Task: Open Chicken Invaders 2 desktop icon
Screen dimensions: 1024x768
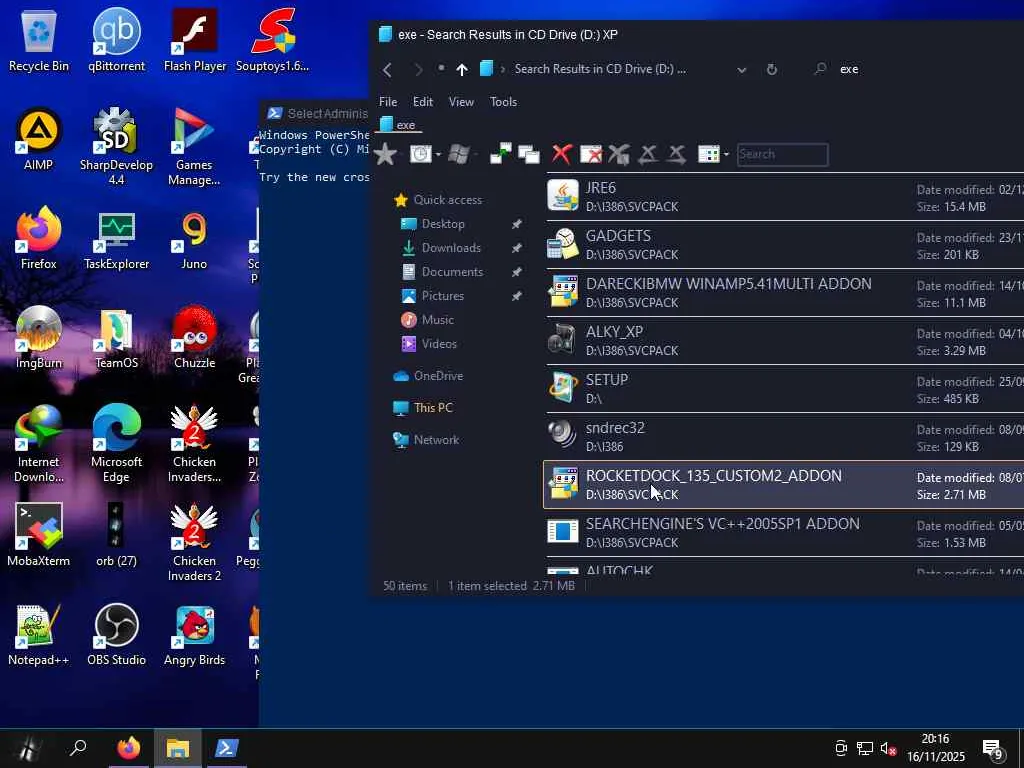Action: pos(194,543)
